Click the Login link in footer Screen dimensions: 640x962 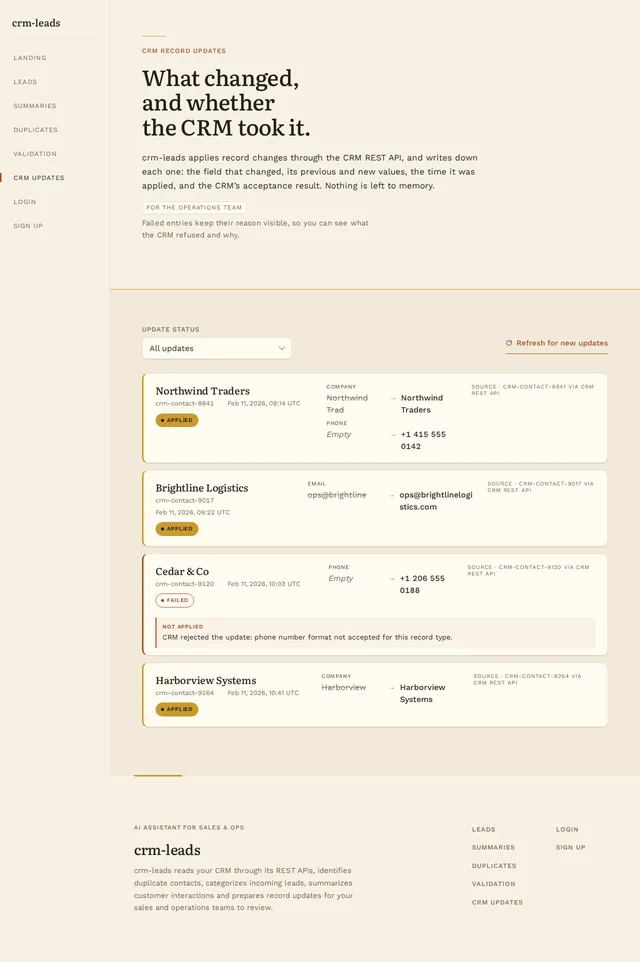(567, 829)
